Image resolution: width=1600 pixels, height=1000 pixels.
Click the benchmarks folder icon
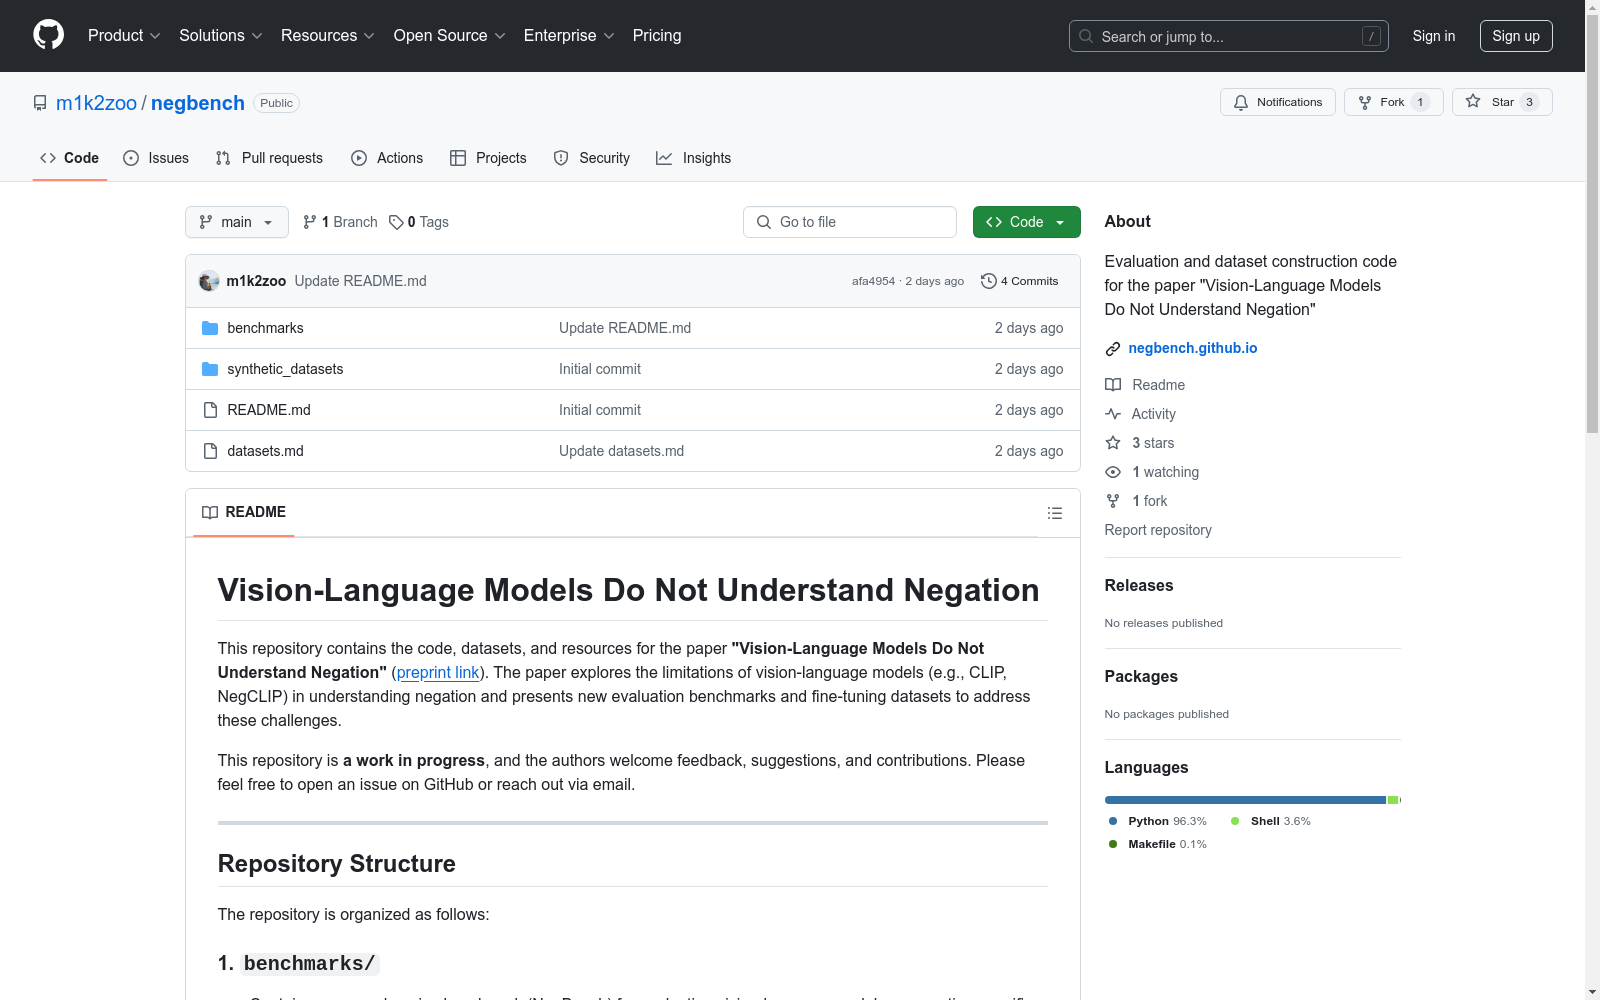(210, 328)
